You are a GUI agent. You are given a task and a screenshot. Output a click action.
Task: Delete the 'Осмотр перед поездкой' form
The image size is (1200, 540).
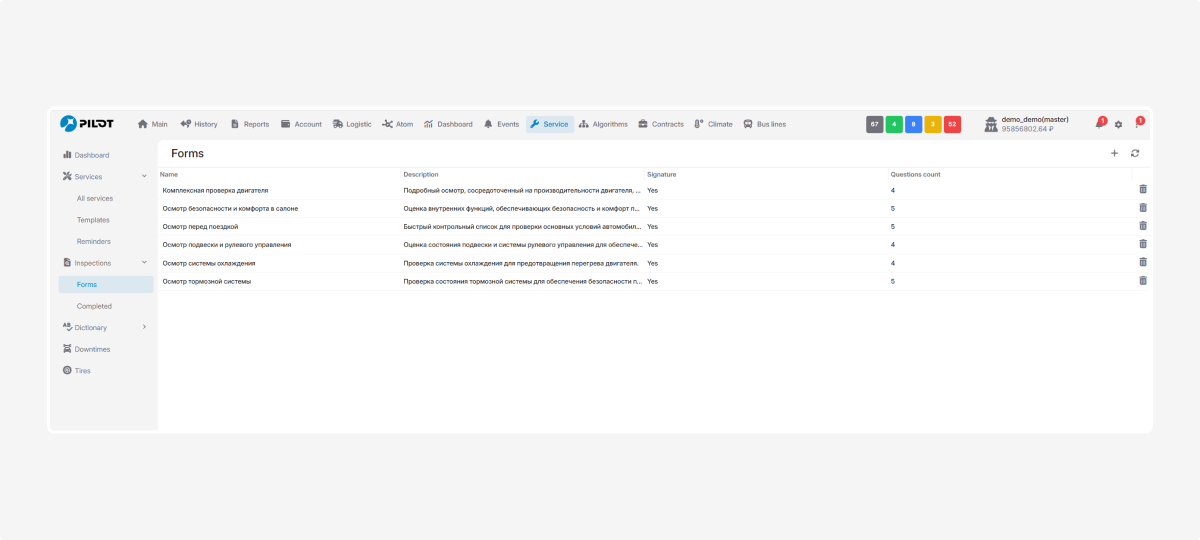(x=1143, y=226)
